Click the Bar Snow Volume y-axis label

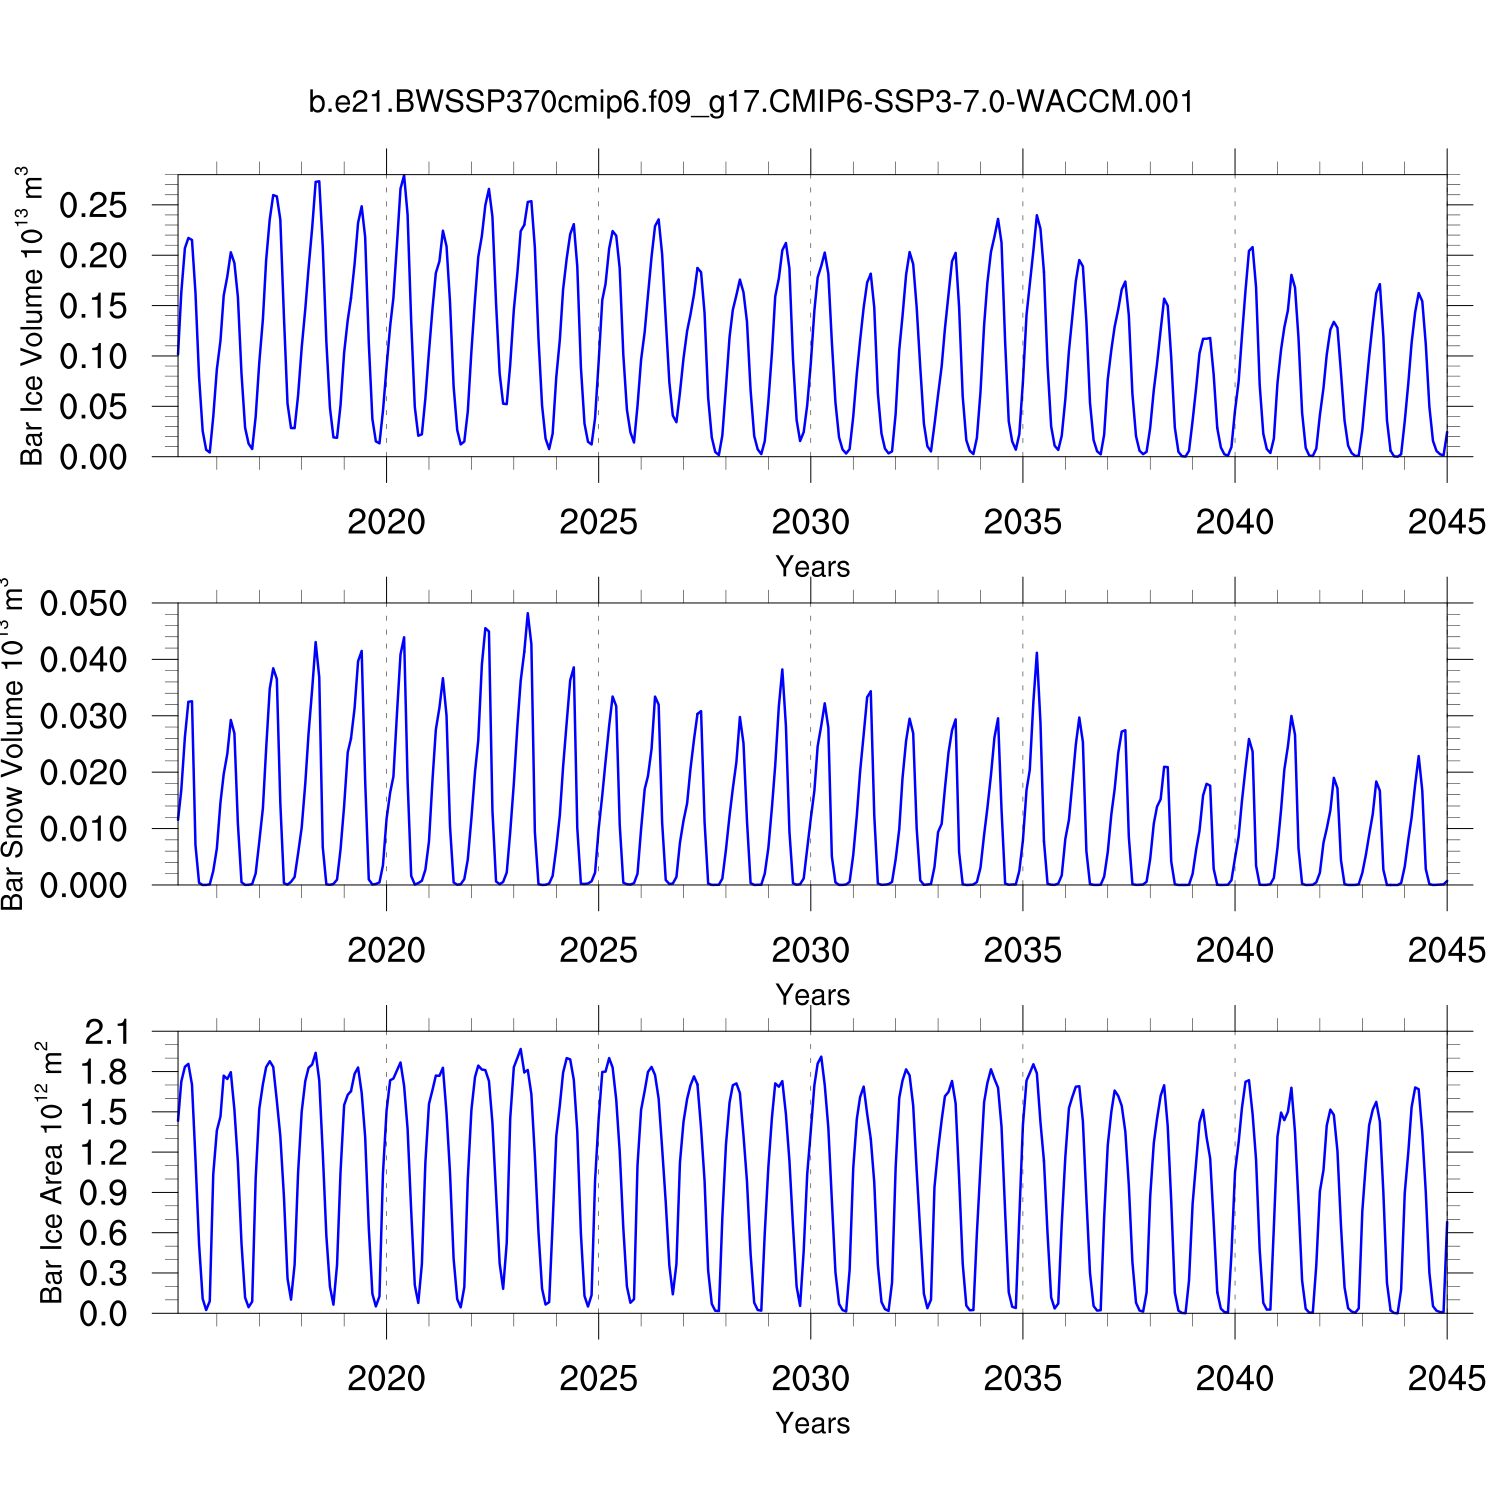12,744
